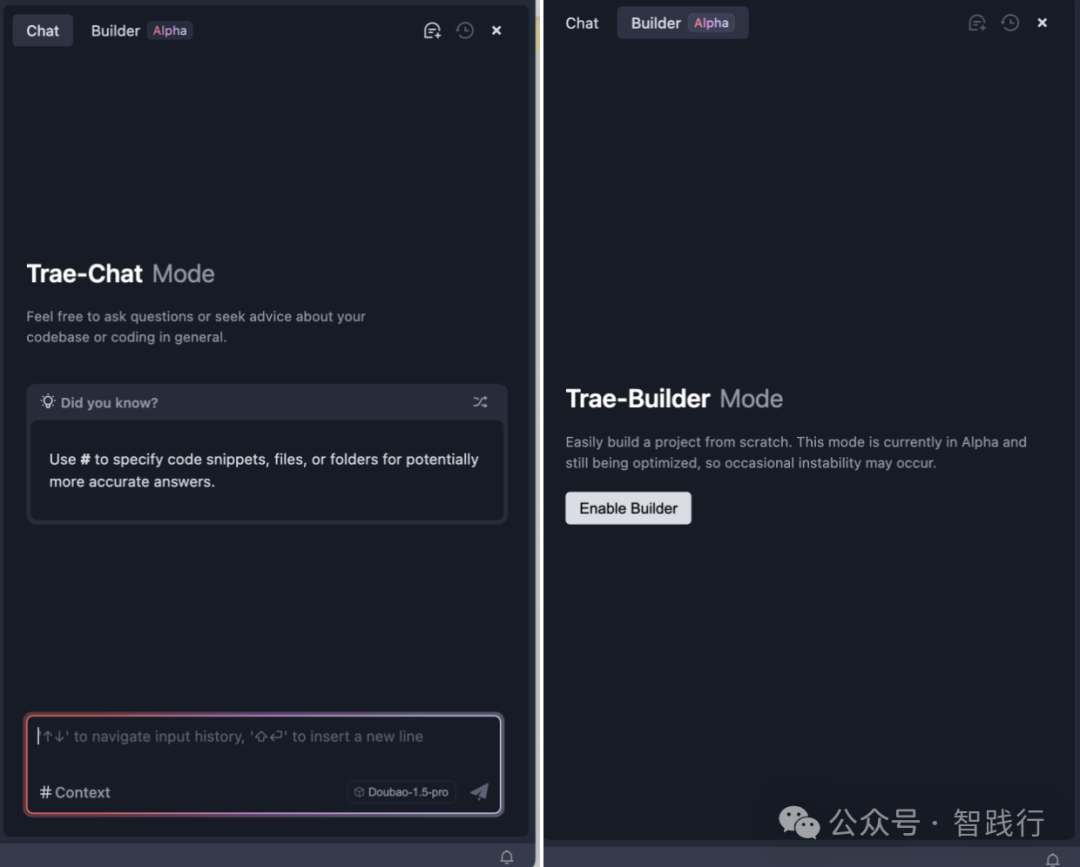Close the right Trae-Builder panel
Viewport: 1080px width, 867px height.
[x=1042, y=23]
